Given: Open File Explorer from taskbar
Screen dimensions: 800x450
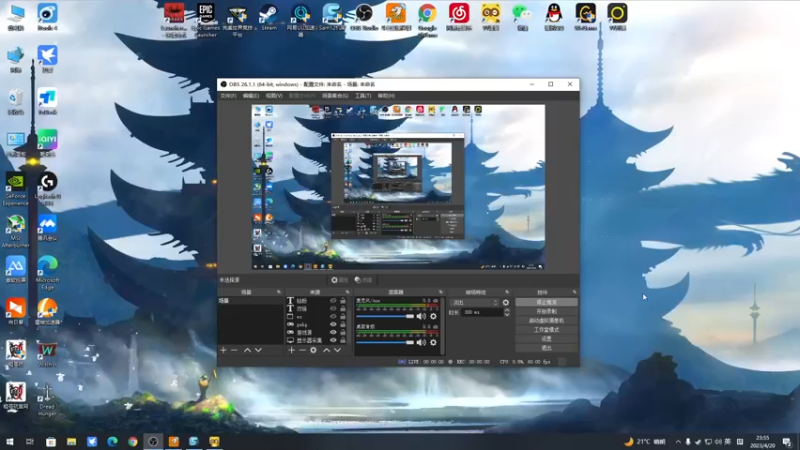Looking at the screenshot, I should (x=71, y=442).
